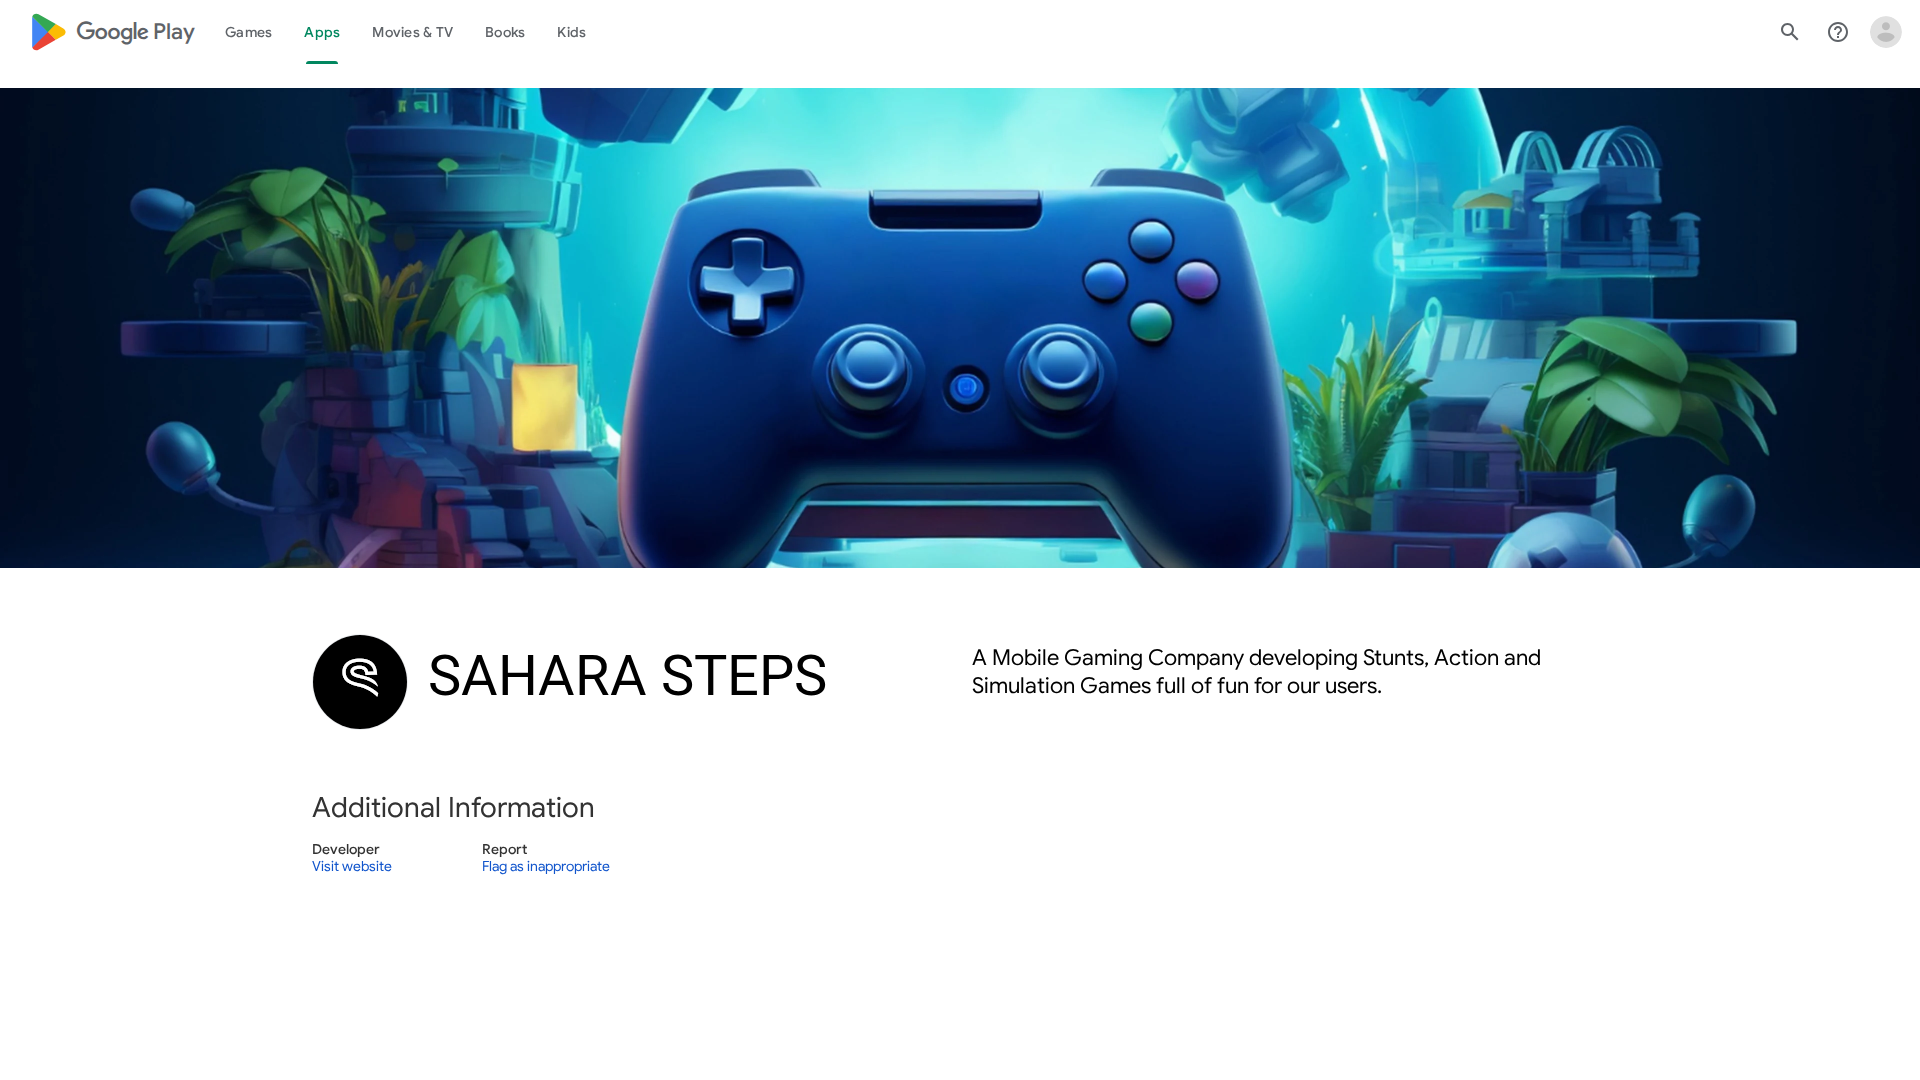Select the Apps tab
The height and width of the screenshot is (1080, 1920).
pyautogui.click(x=322, y=32)
